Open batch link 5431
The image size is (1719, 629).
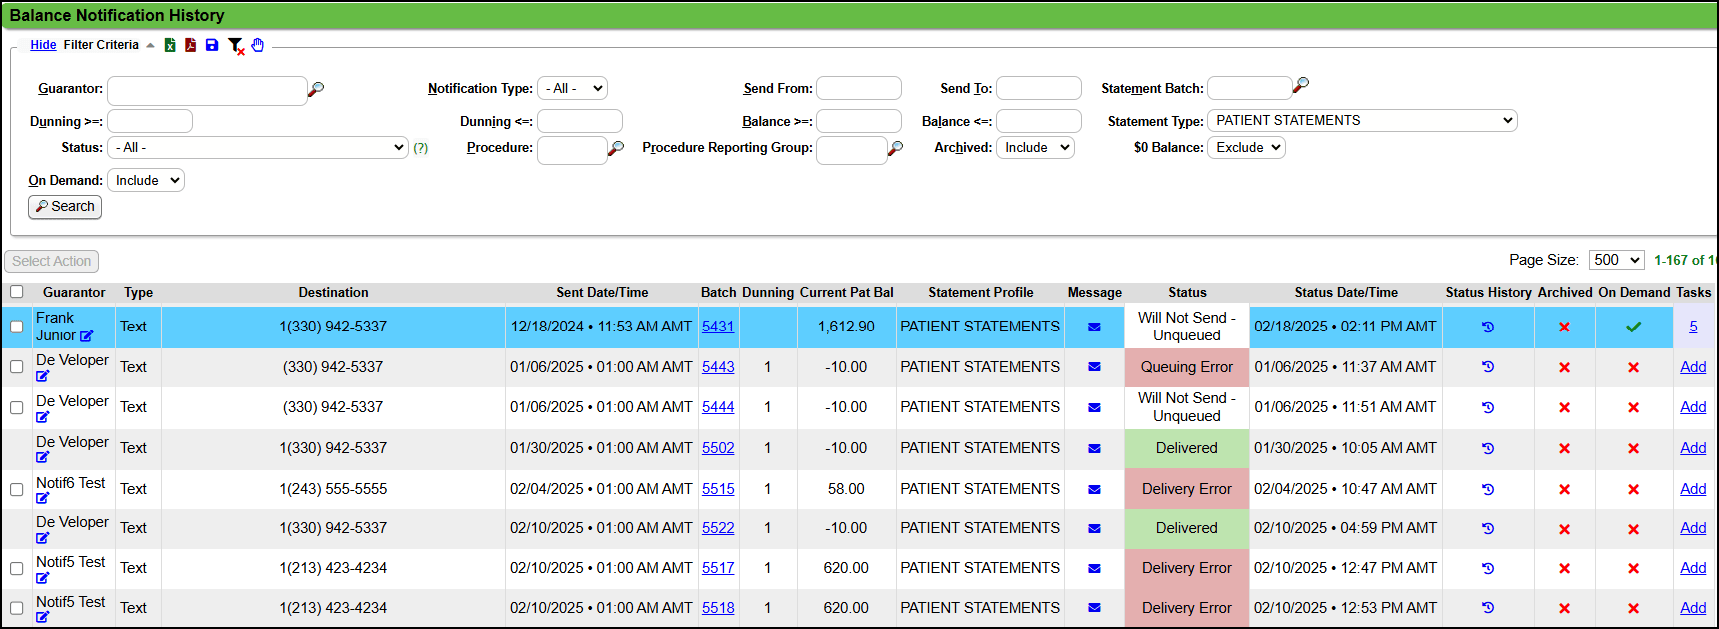pos(718,327)
